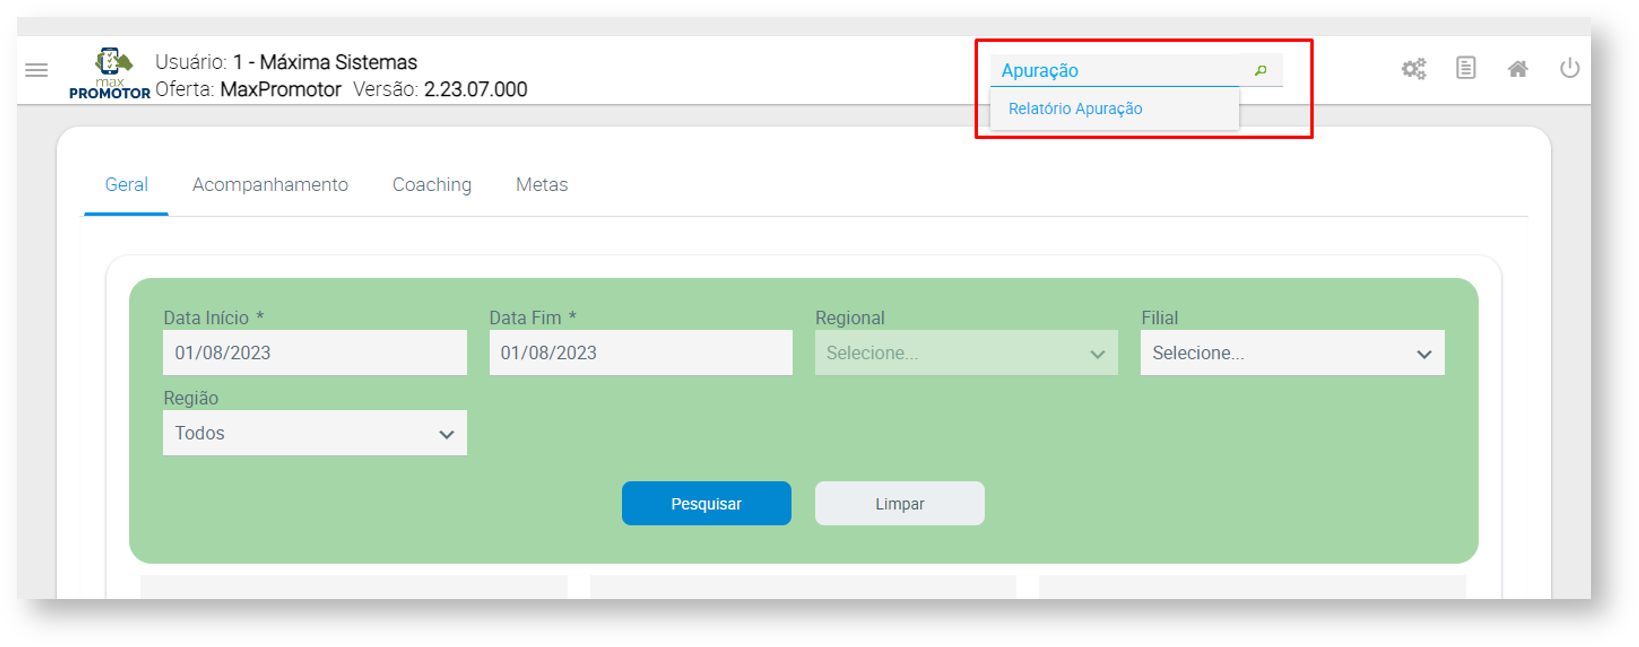The height and width of the screenshot is (647, 1639).
Task: Click the power logout icon
Action: (1569, 68)
